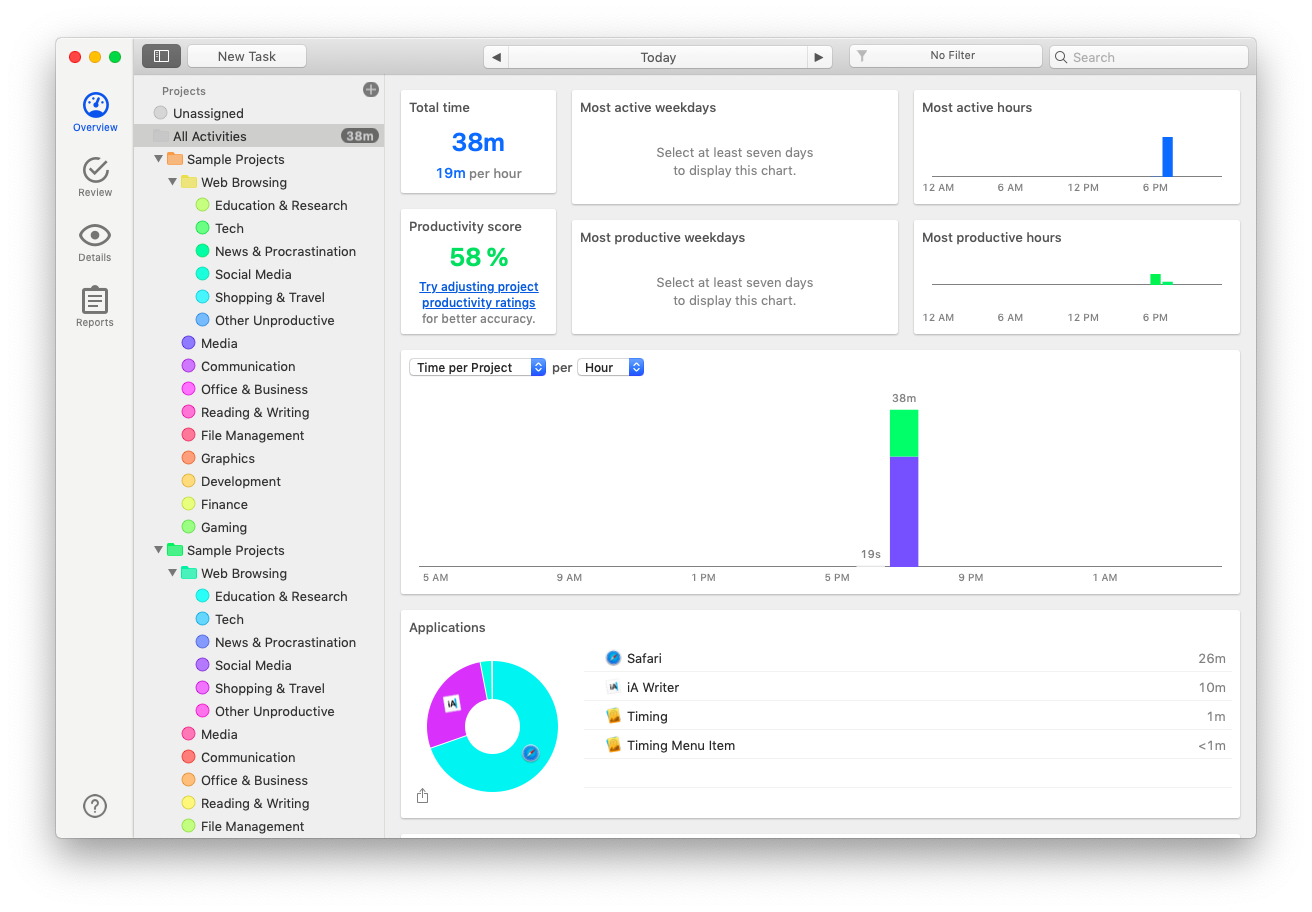Click the color dot next to Tech project

click(x=202, y=228)
